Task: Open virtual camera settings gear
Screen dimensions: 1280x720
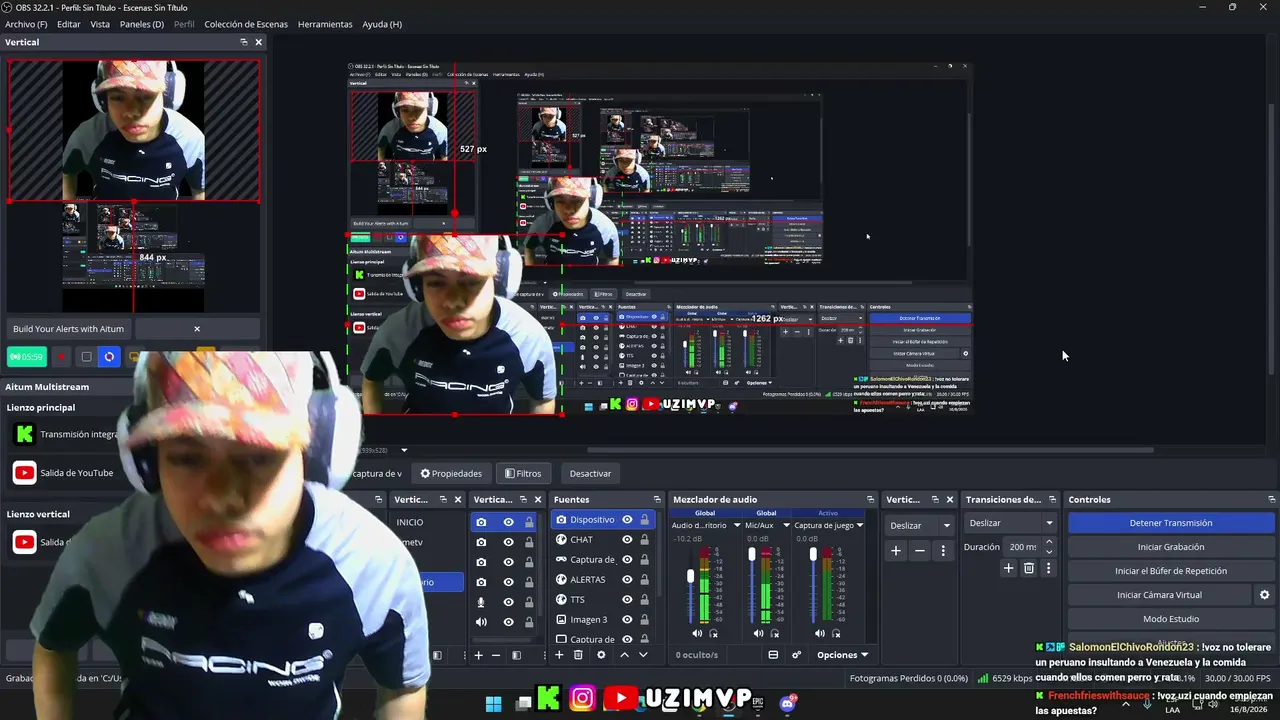Action: point(1264,595)
